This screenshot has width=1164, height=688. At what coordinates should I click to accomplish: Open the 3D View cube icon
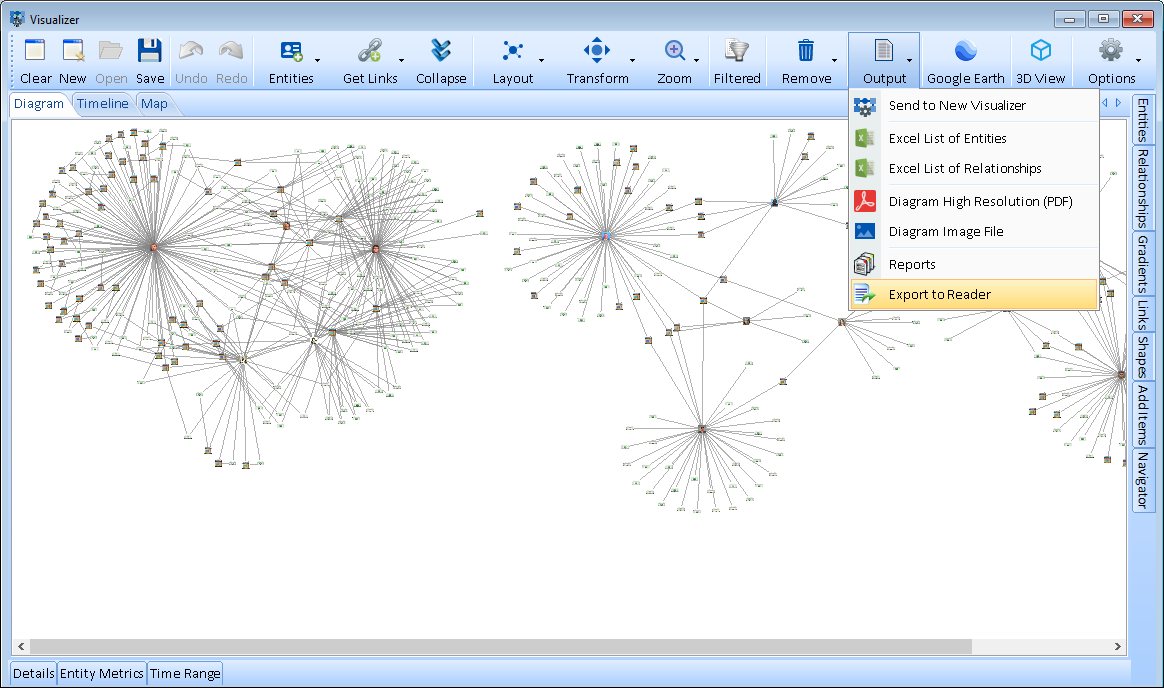tap(1041, 50)
